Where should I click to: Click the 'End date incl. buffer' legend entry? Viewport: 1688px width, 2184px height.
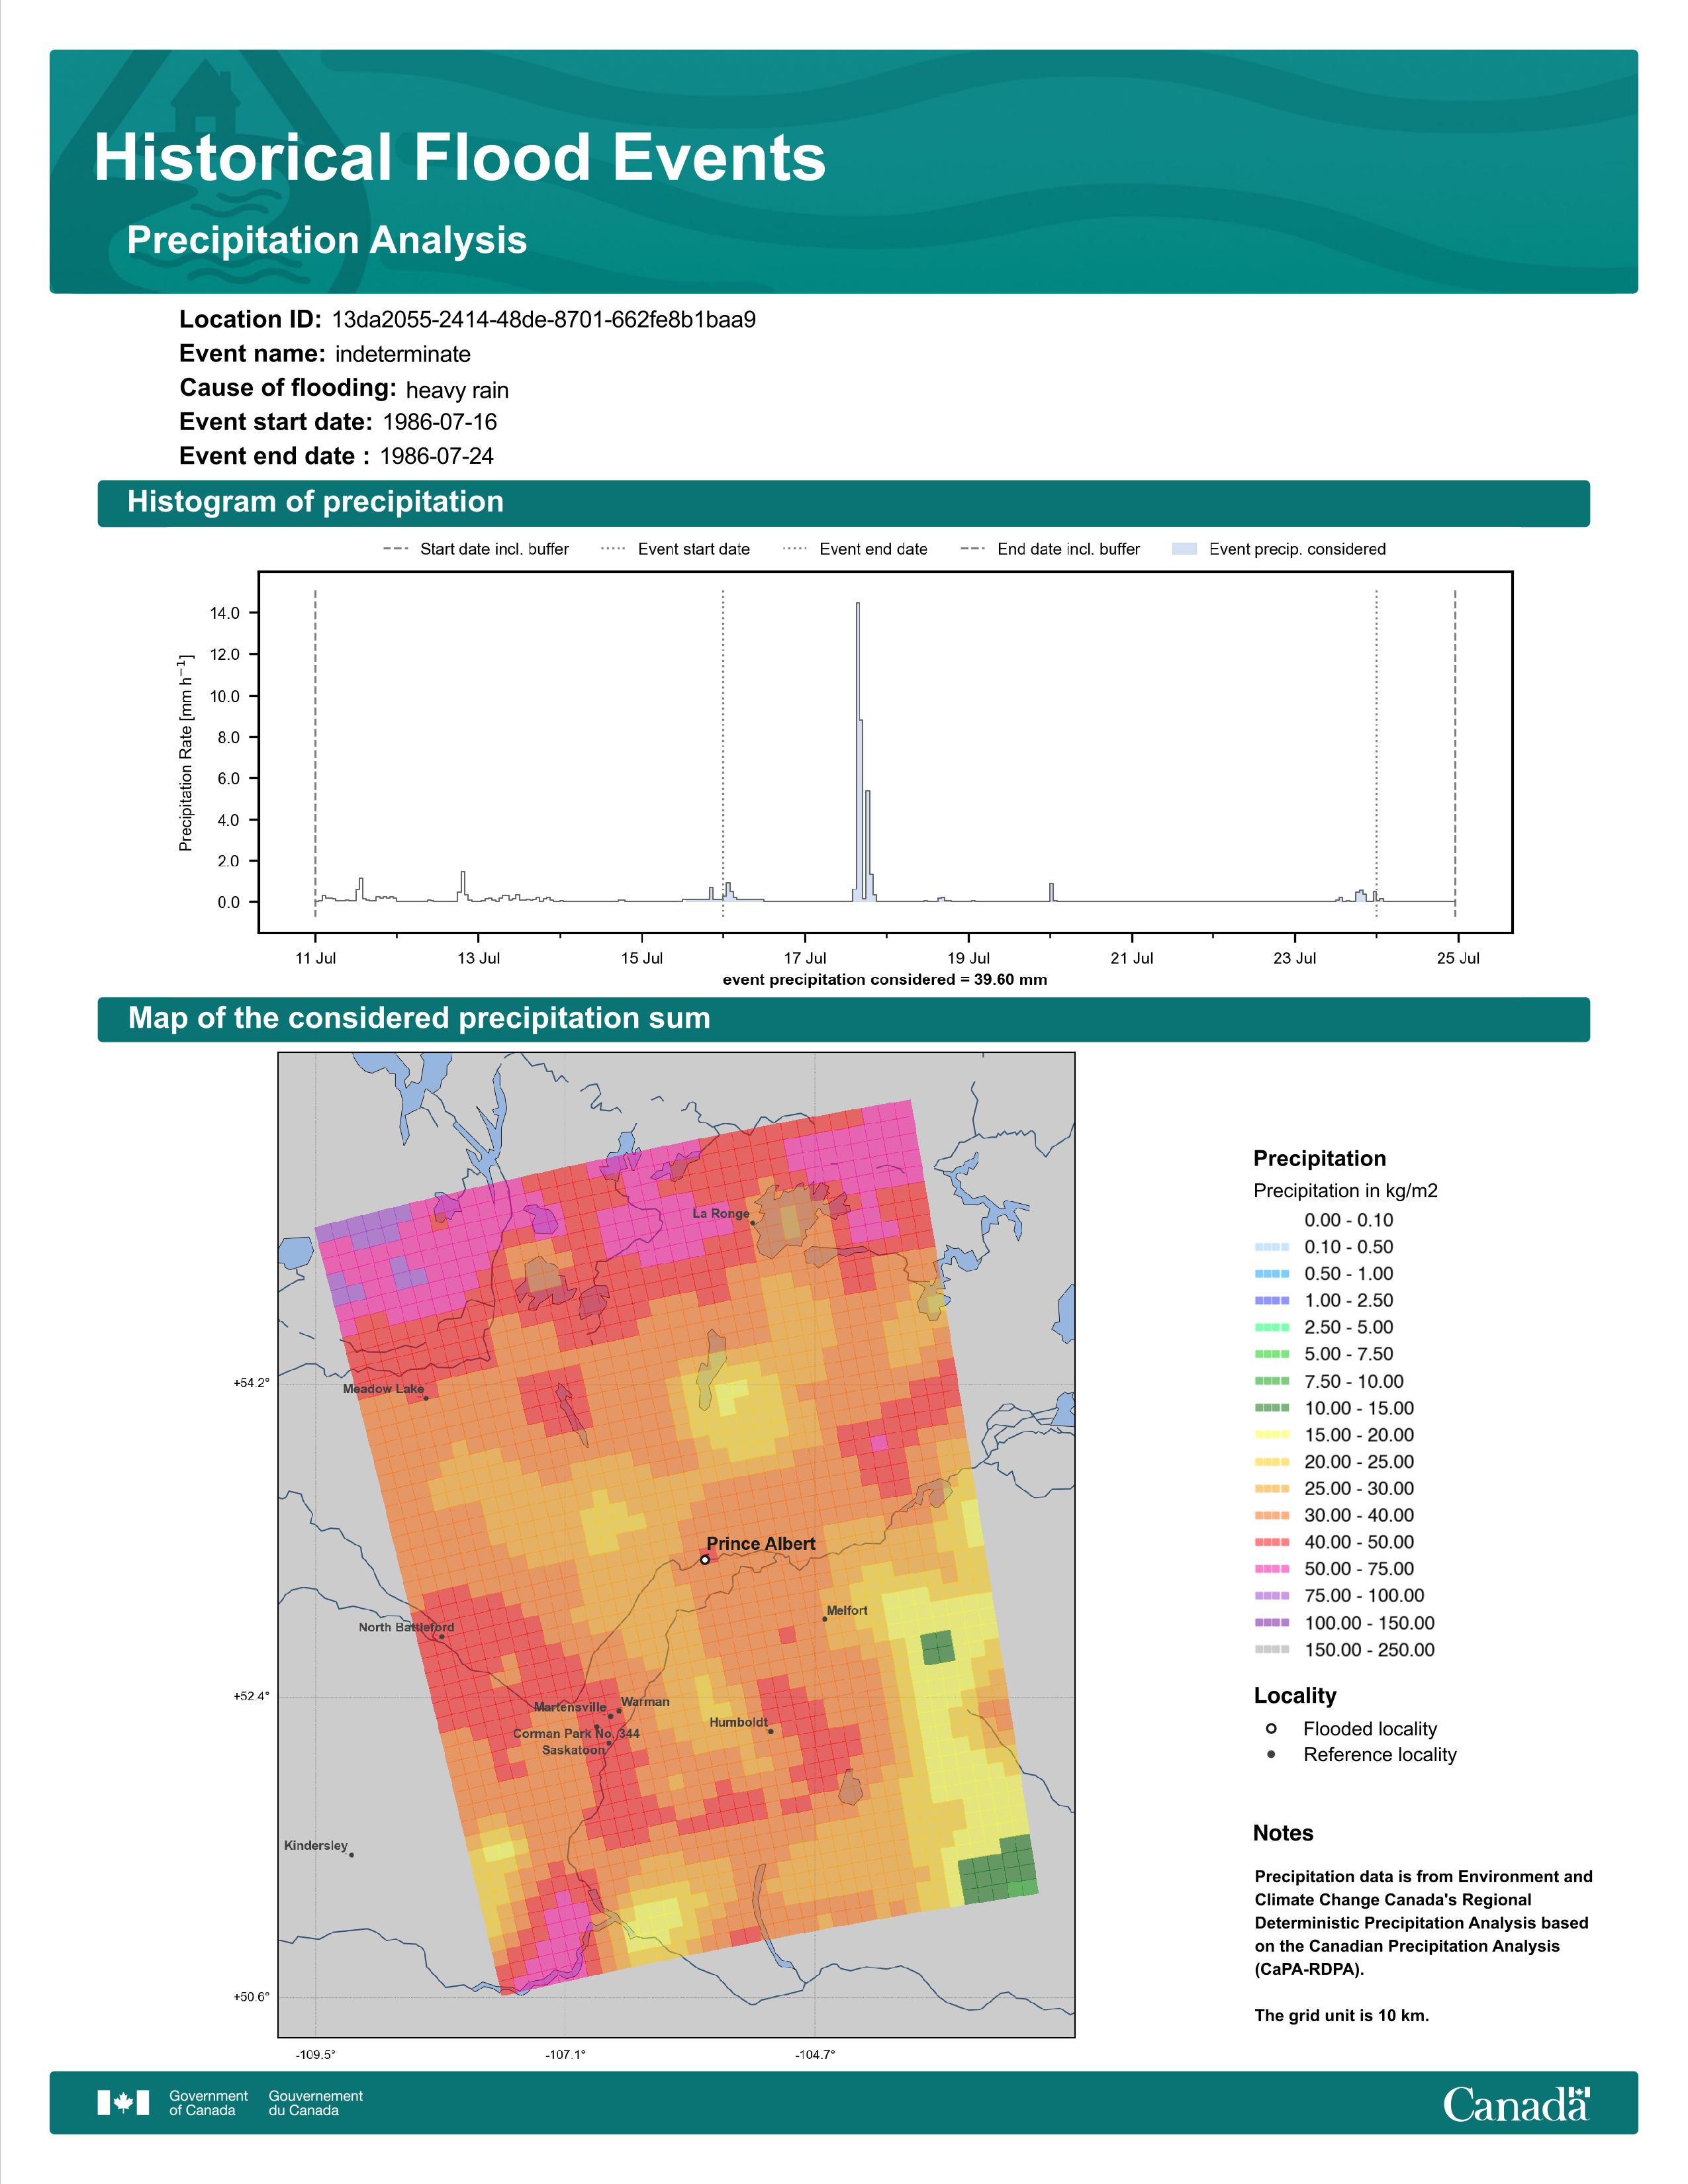[1050, 549]
